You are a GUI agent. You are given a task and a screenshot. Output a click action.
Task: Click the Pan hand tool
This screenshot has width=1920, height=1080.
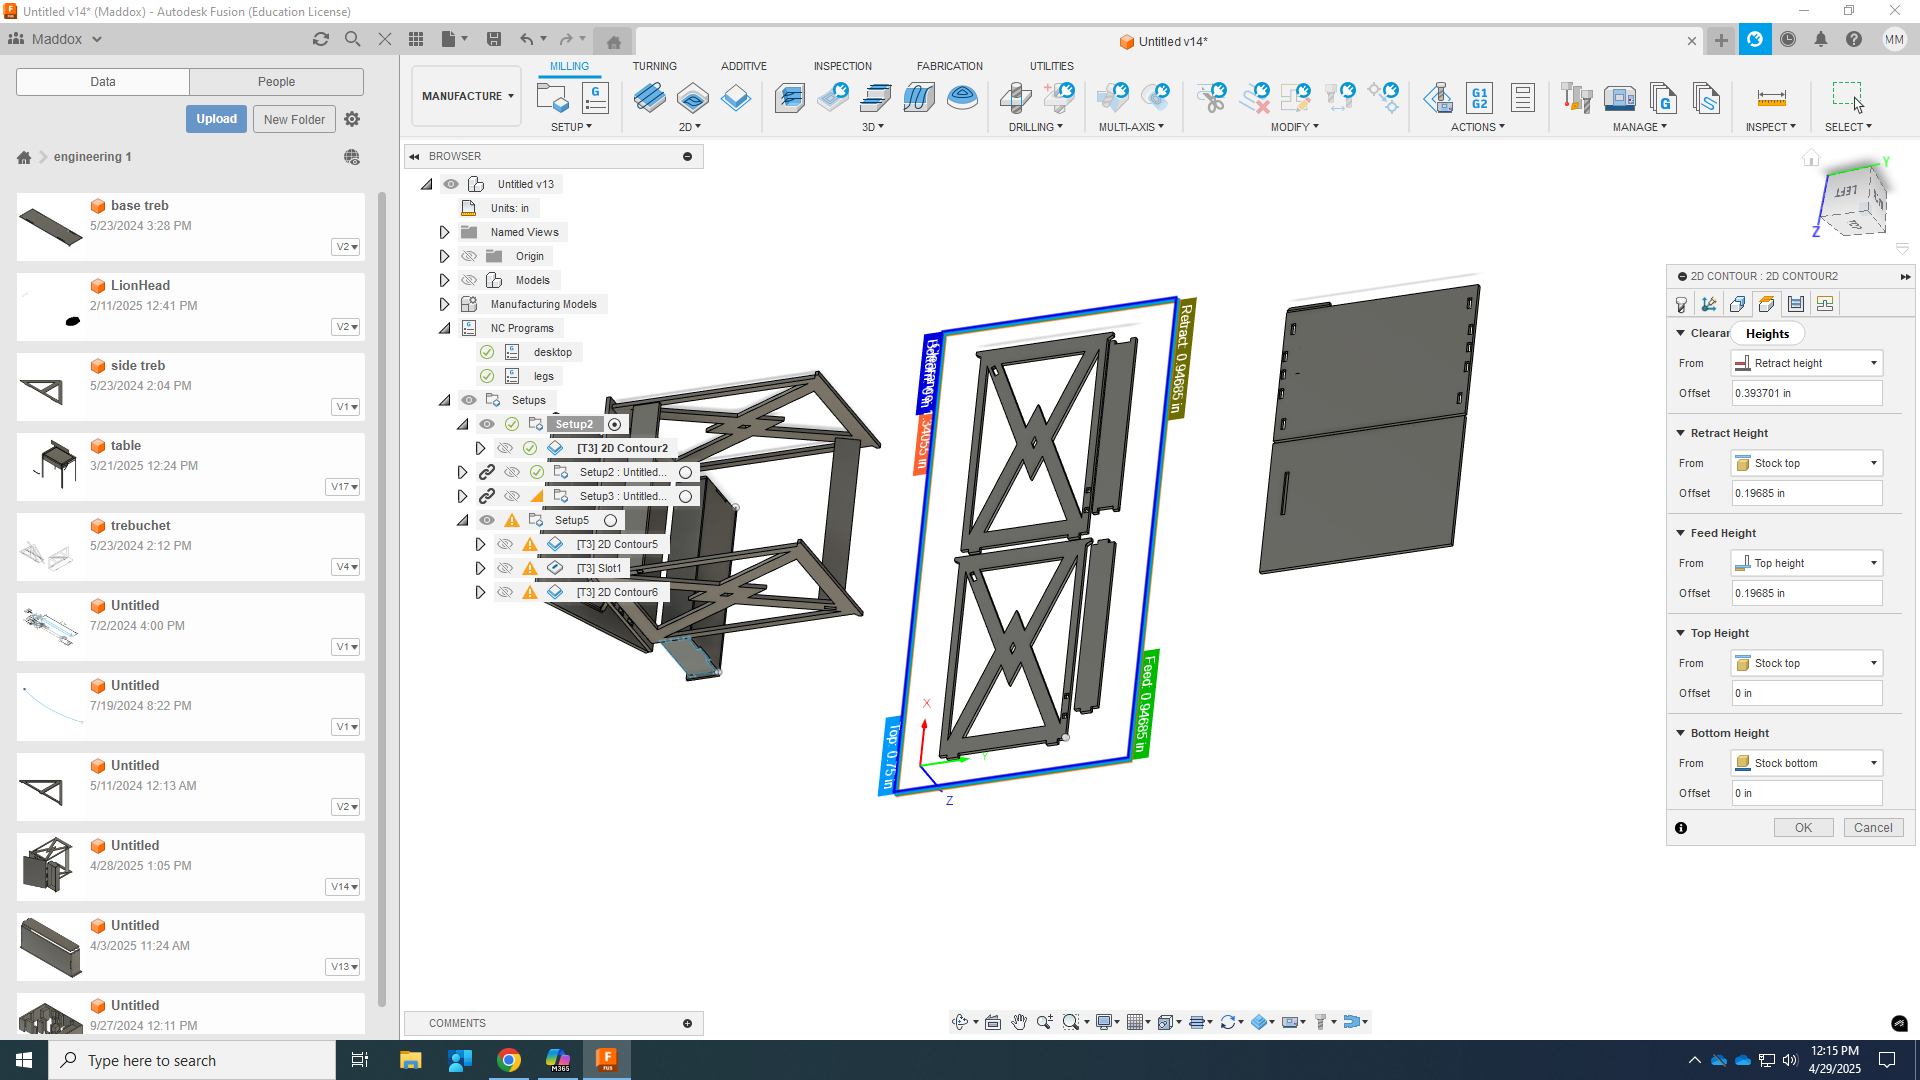(1019, 1022)
